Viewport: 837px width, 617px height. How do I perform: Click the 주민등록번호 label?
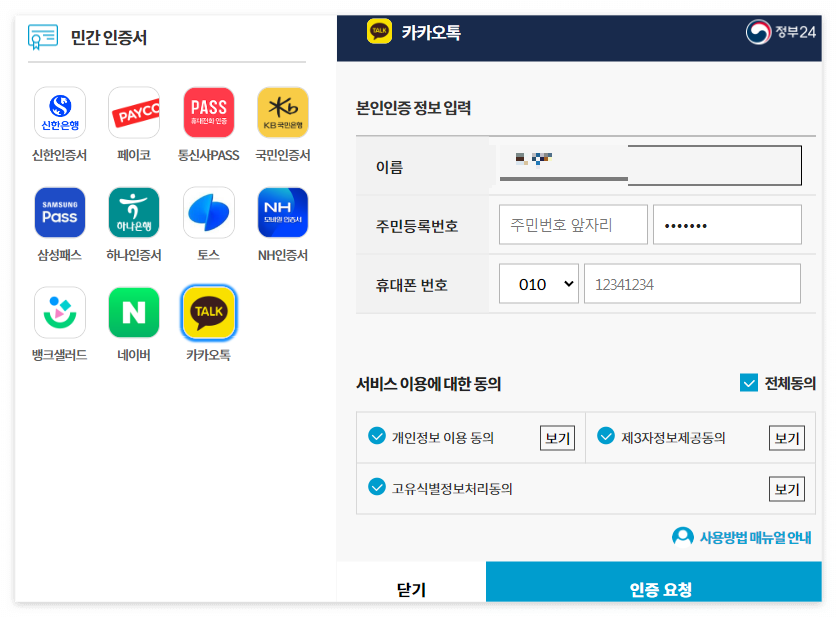417,226
